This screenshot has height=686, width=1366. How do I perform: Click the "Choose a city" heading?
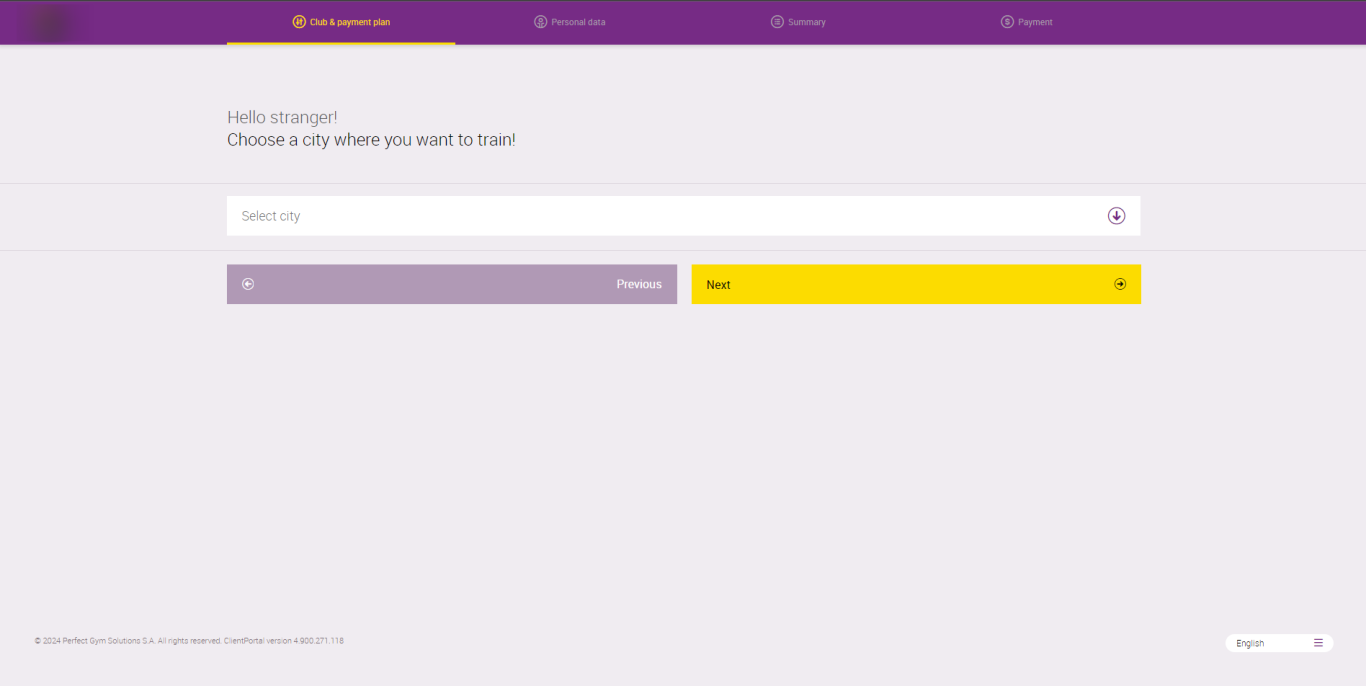click(371, 140)
